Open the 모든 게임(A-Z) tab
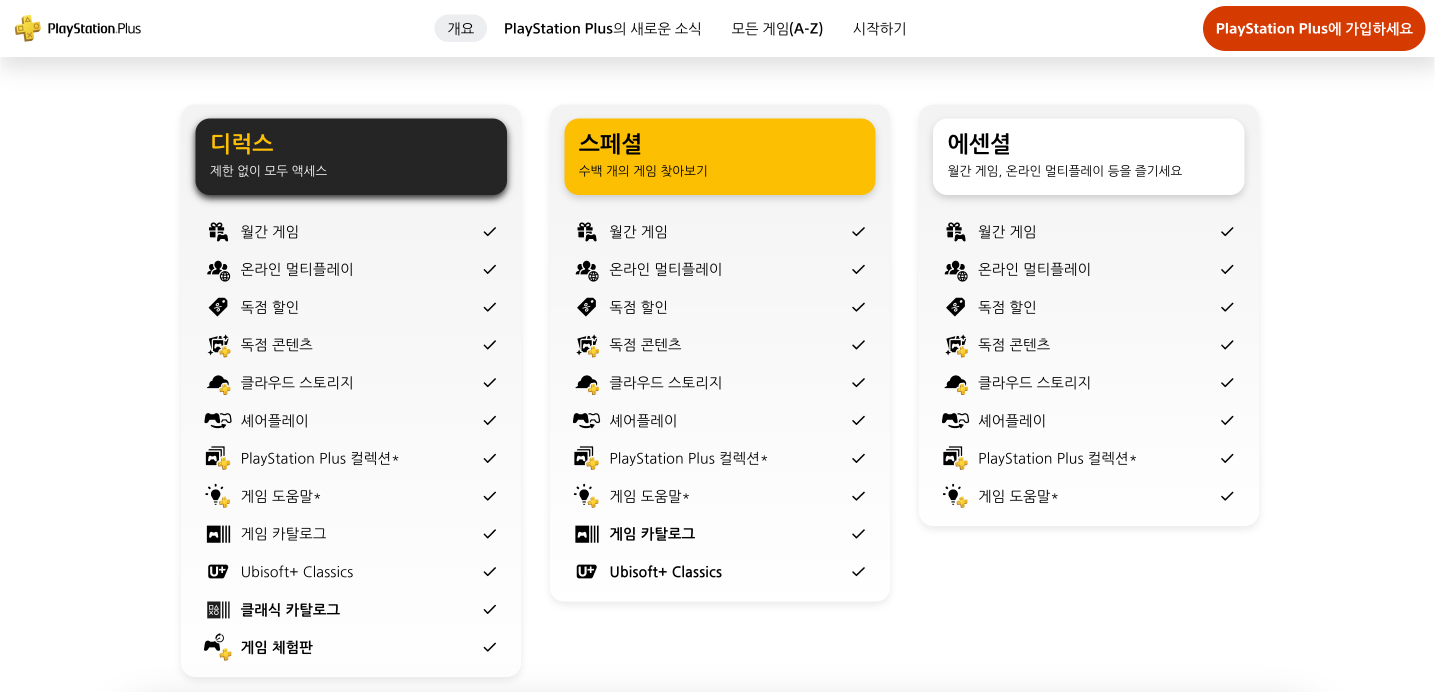 tap(777, 28)
